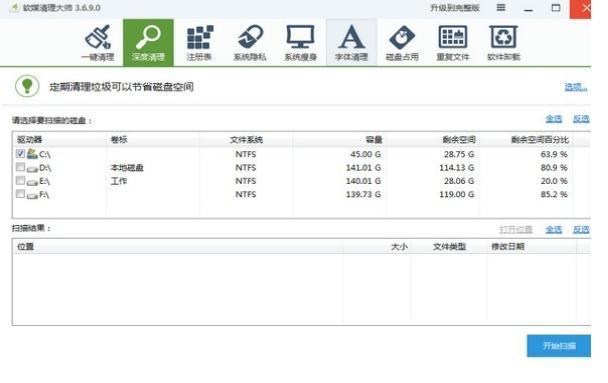Sort by 剩余空间 column header
The height and width of the screenshot is (383, 608).
point(432,140)
